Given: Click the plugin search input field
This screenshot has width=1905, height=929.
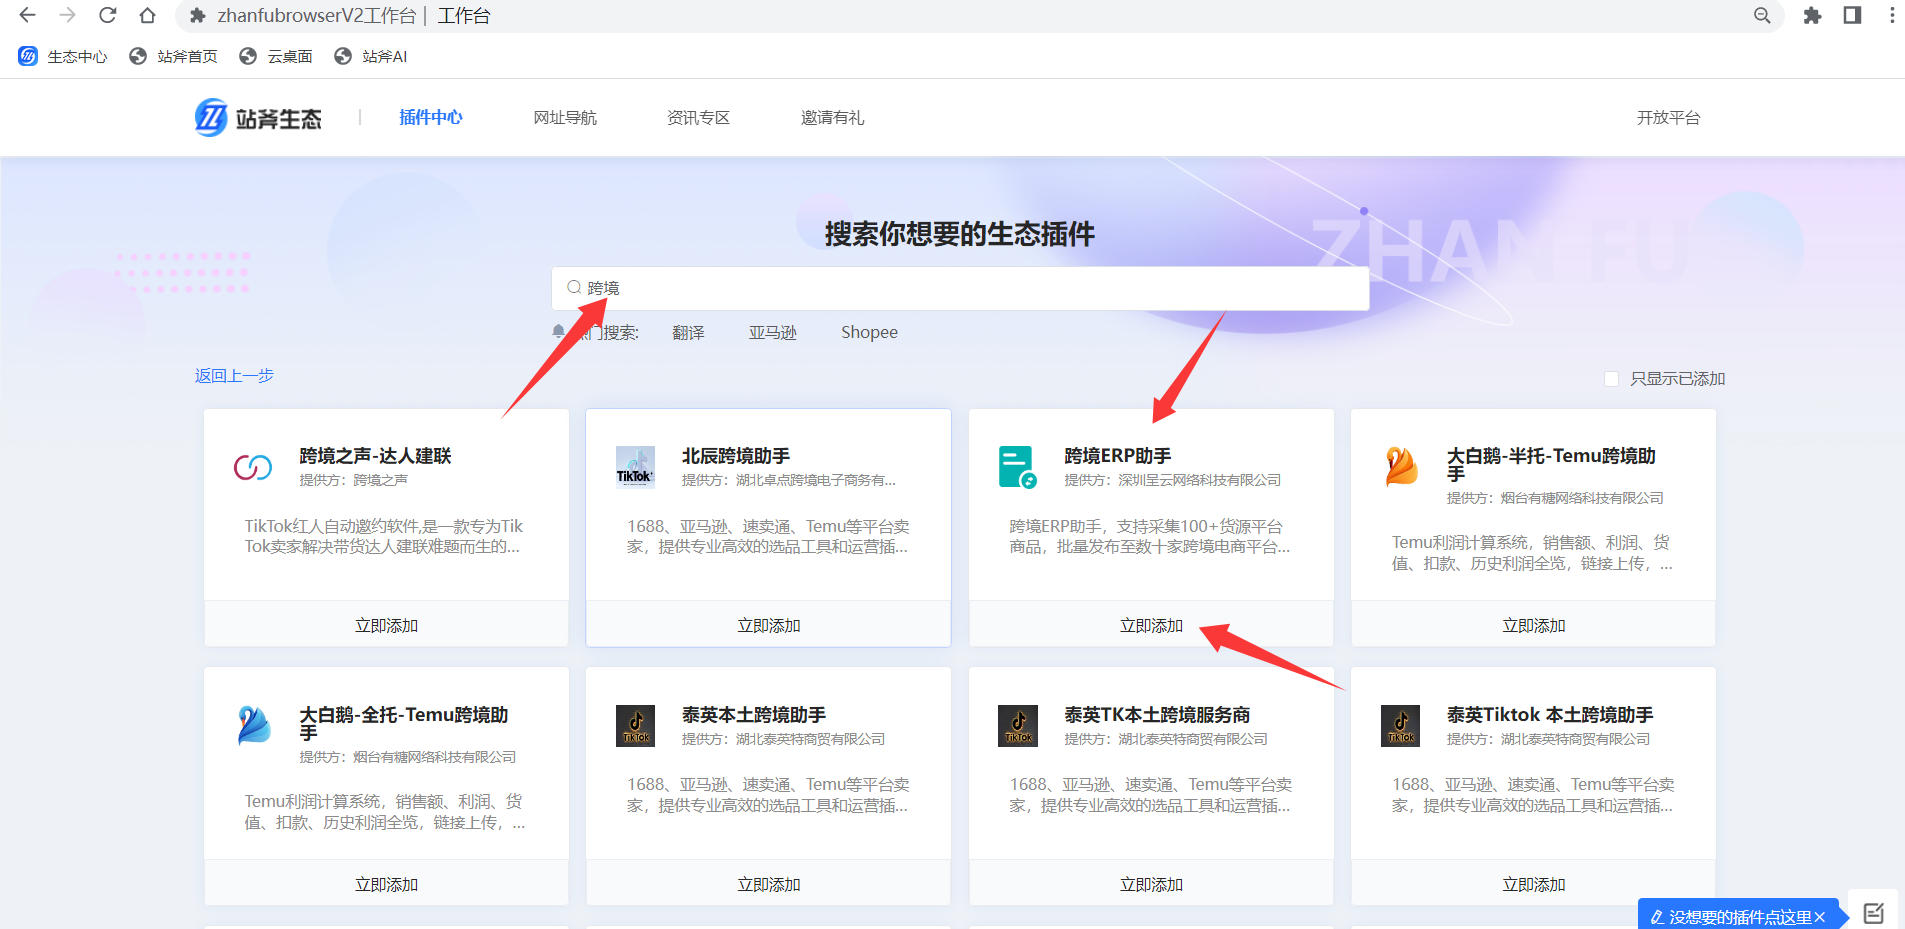Looking at the screenshot, I should pos(960,288).
